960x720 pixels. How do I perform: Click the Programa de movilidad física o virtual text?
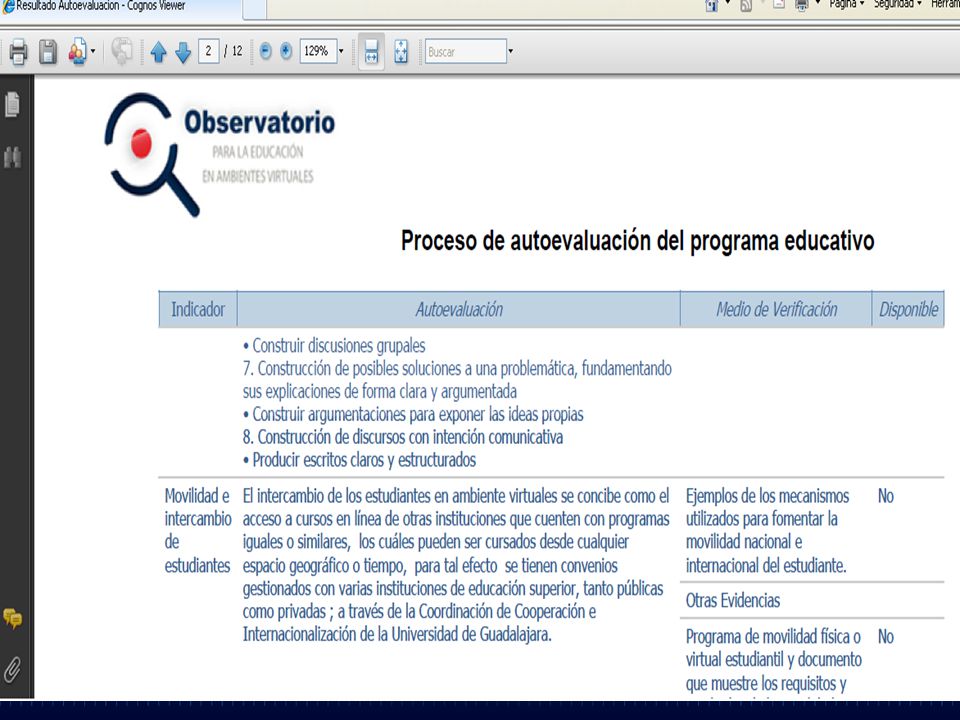pyautogui.click(x=774, y=660)
